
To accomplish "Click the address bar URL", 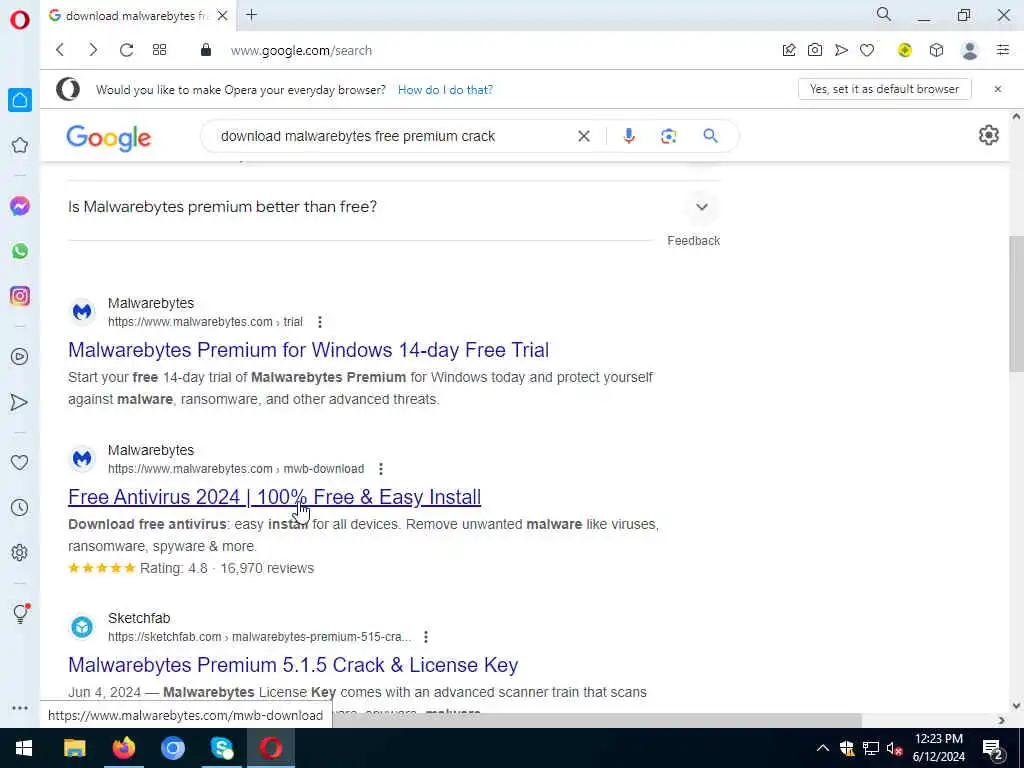I will [301, 50].
